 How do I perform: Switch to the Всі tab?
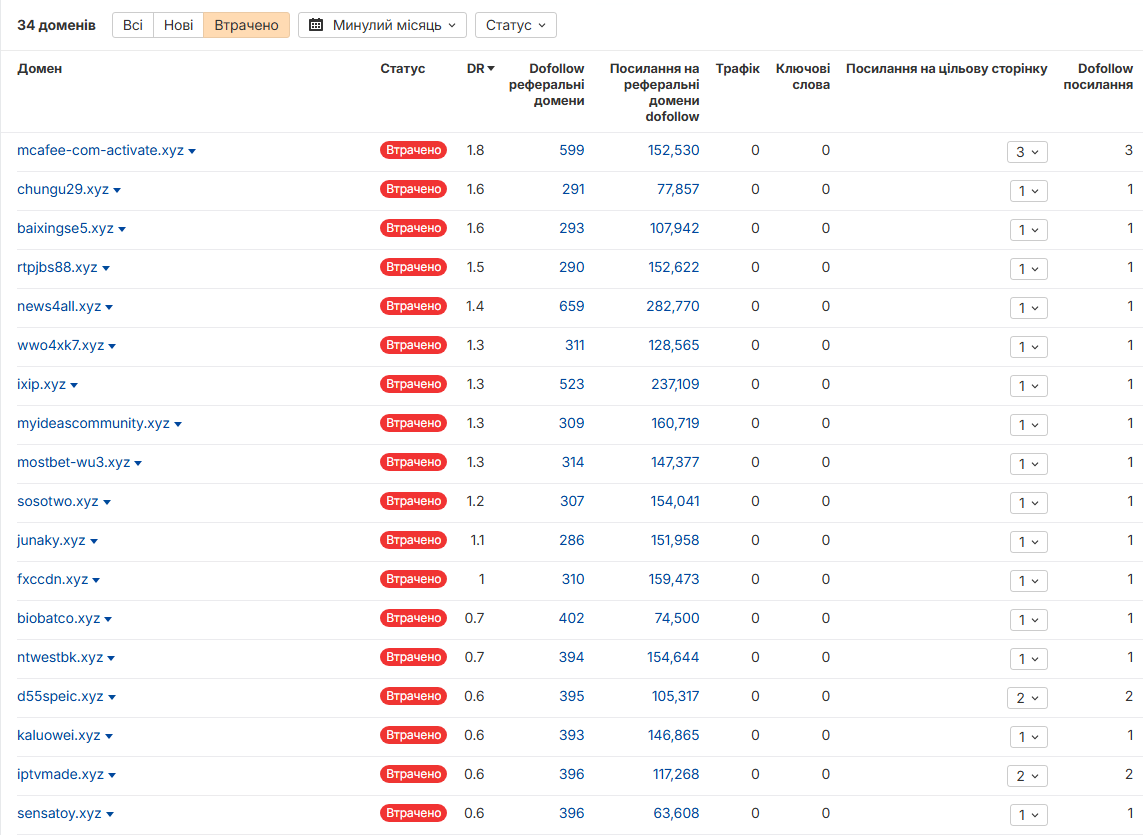(x=133, y=25)
